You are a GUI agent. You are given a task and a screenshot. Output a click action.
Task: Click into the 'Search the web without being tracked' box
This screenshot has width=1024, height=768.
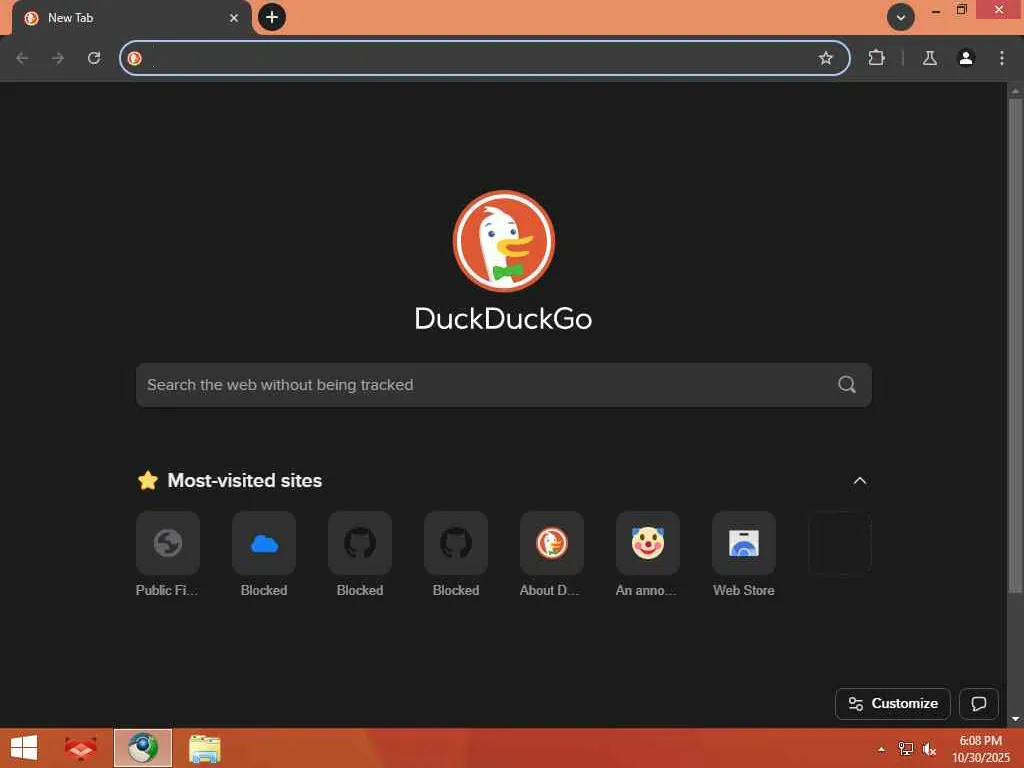tap(504, 385)
